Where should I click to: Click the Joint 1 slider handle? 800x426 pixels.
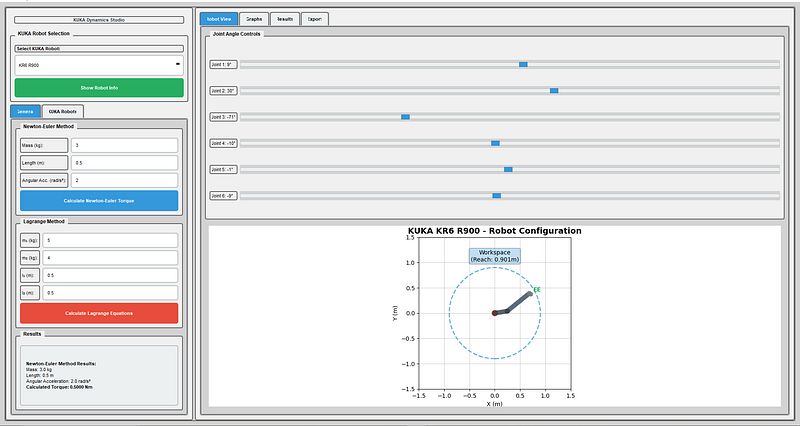point(523,64)
